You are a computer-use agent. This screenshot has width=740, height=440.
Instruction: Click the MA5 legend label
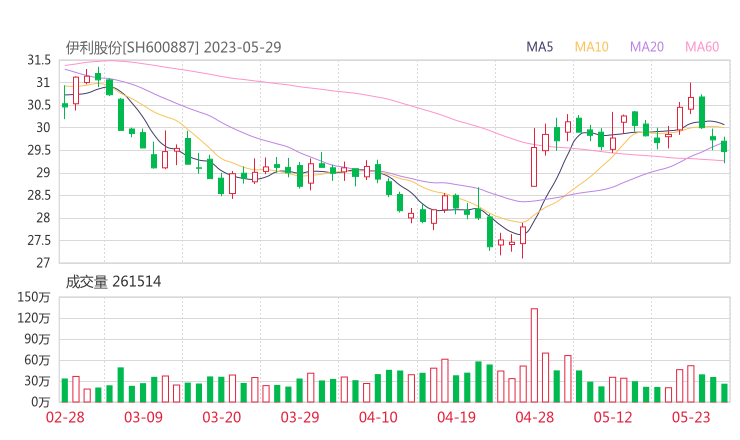[539, 47]
